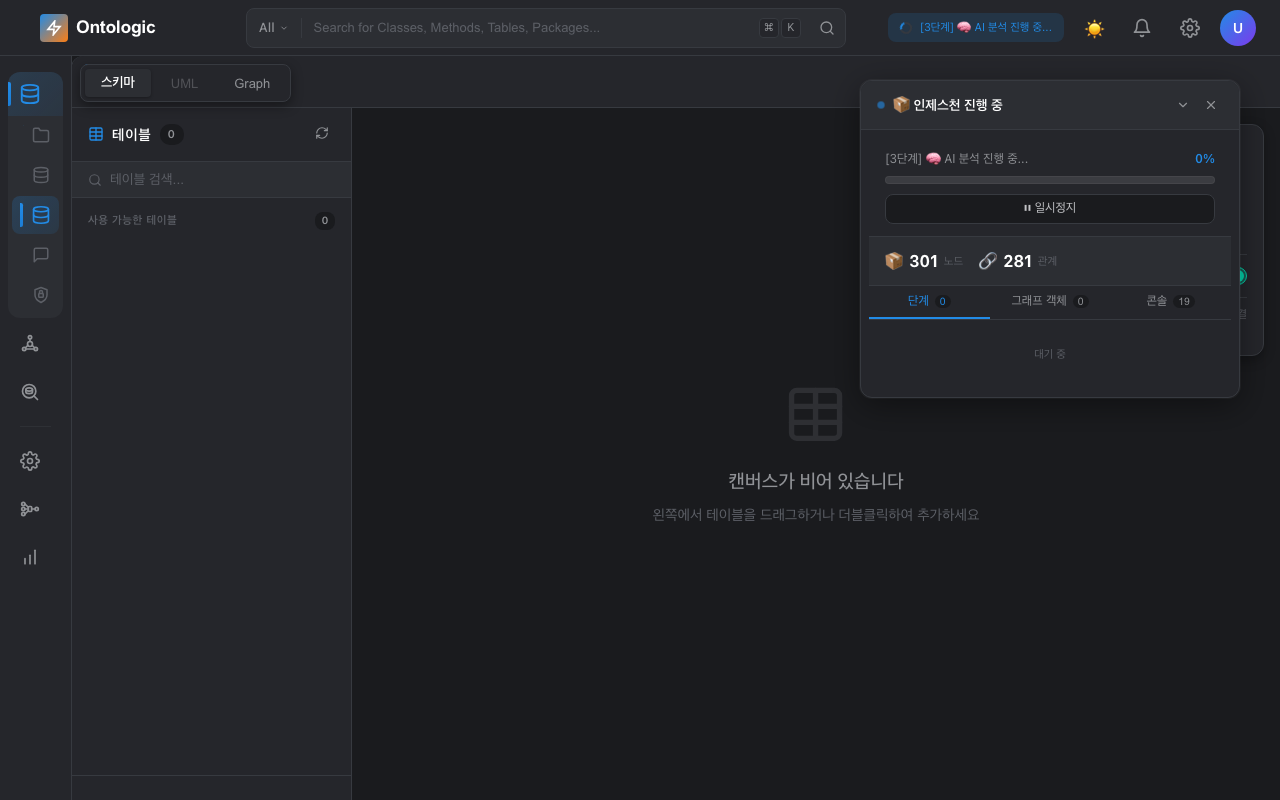The width and height of the screenshot is (1280, 800).
Task: Open the query search icon in sidebar
Action: [x=30, y=392]
